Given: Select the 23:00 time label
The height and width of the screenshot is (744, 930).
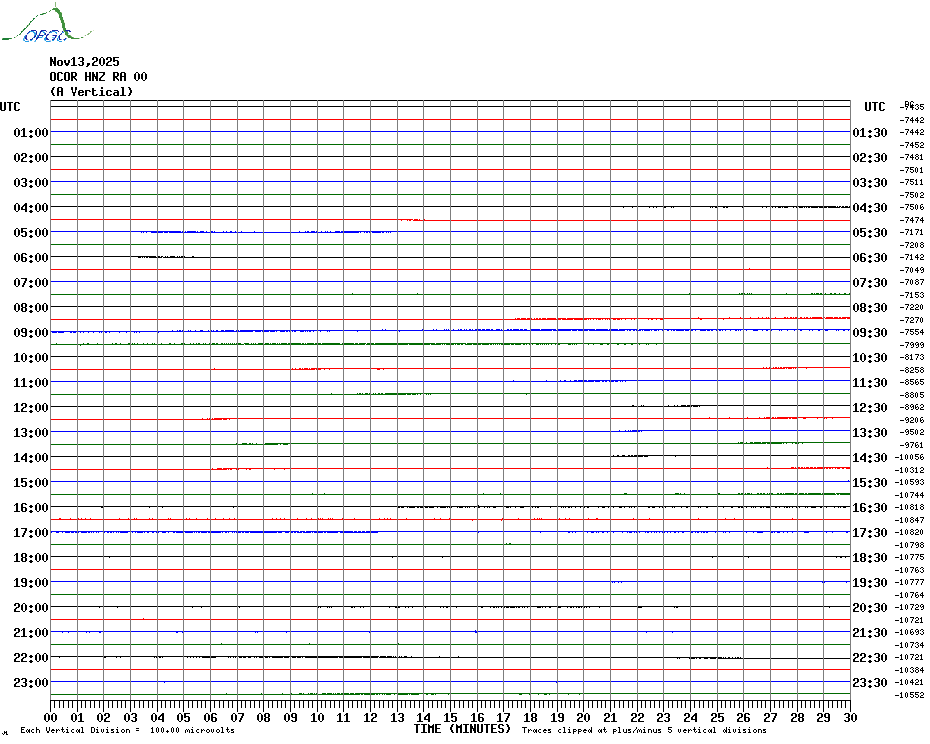Looking at the screenshot, I should tap(31, 683).
